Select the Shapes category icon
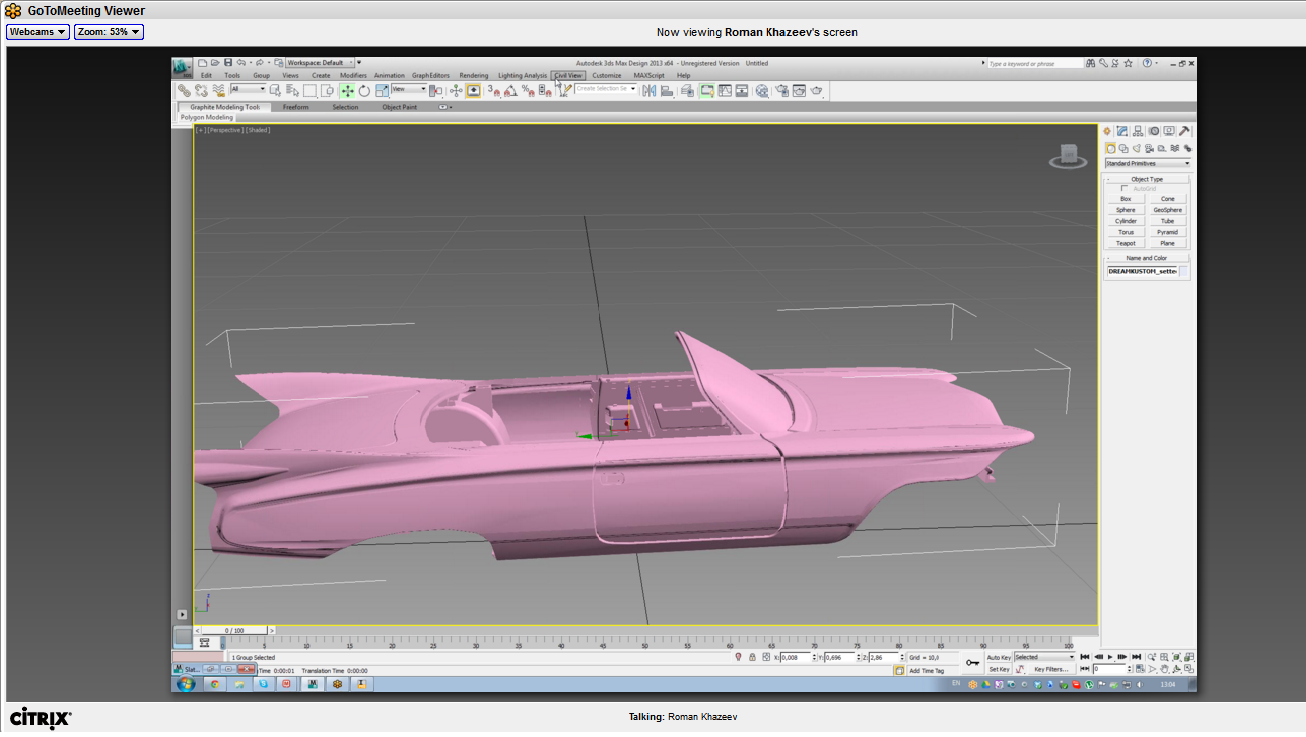This screenshot has height=737, width=1306. point(1123,148)
